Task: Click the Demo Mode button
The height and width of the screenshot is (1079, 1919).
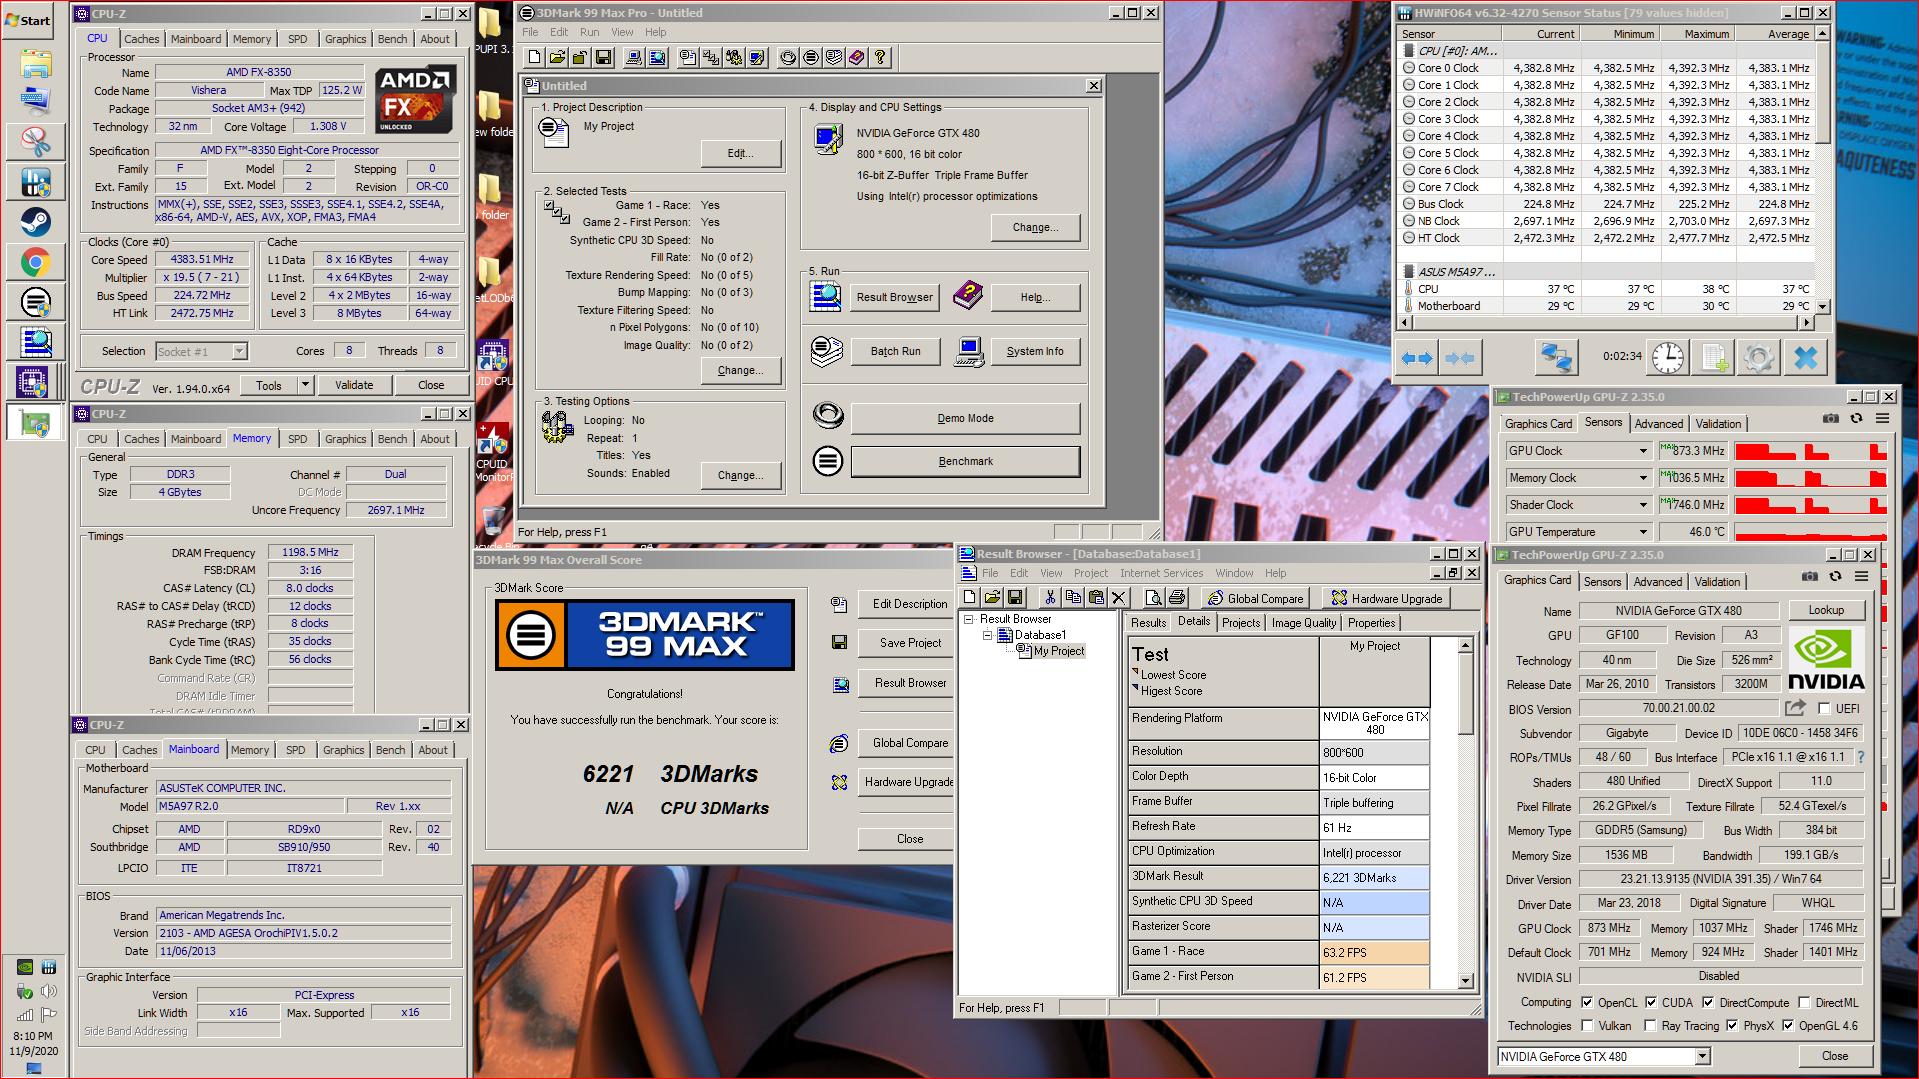Action: [965, 418]
